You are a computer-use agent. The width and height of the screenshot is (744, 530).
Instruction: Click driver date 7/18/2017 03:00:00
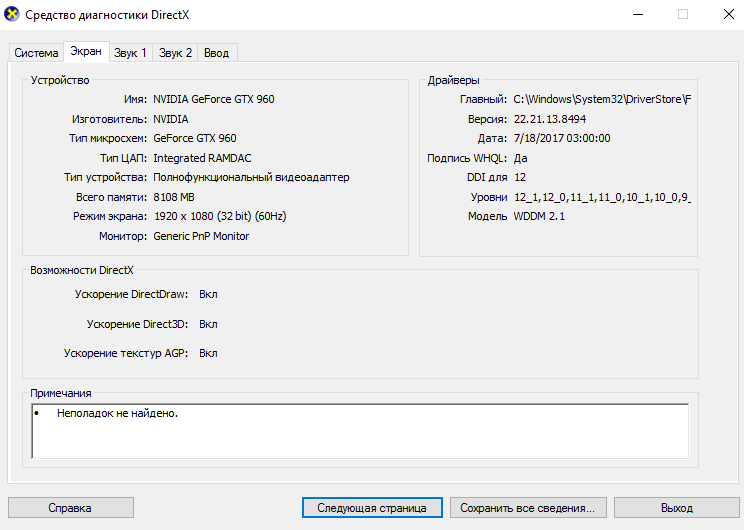[x=562, y=138]
